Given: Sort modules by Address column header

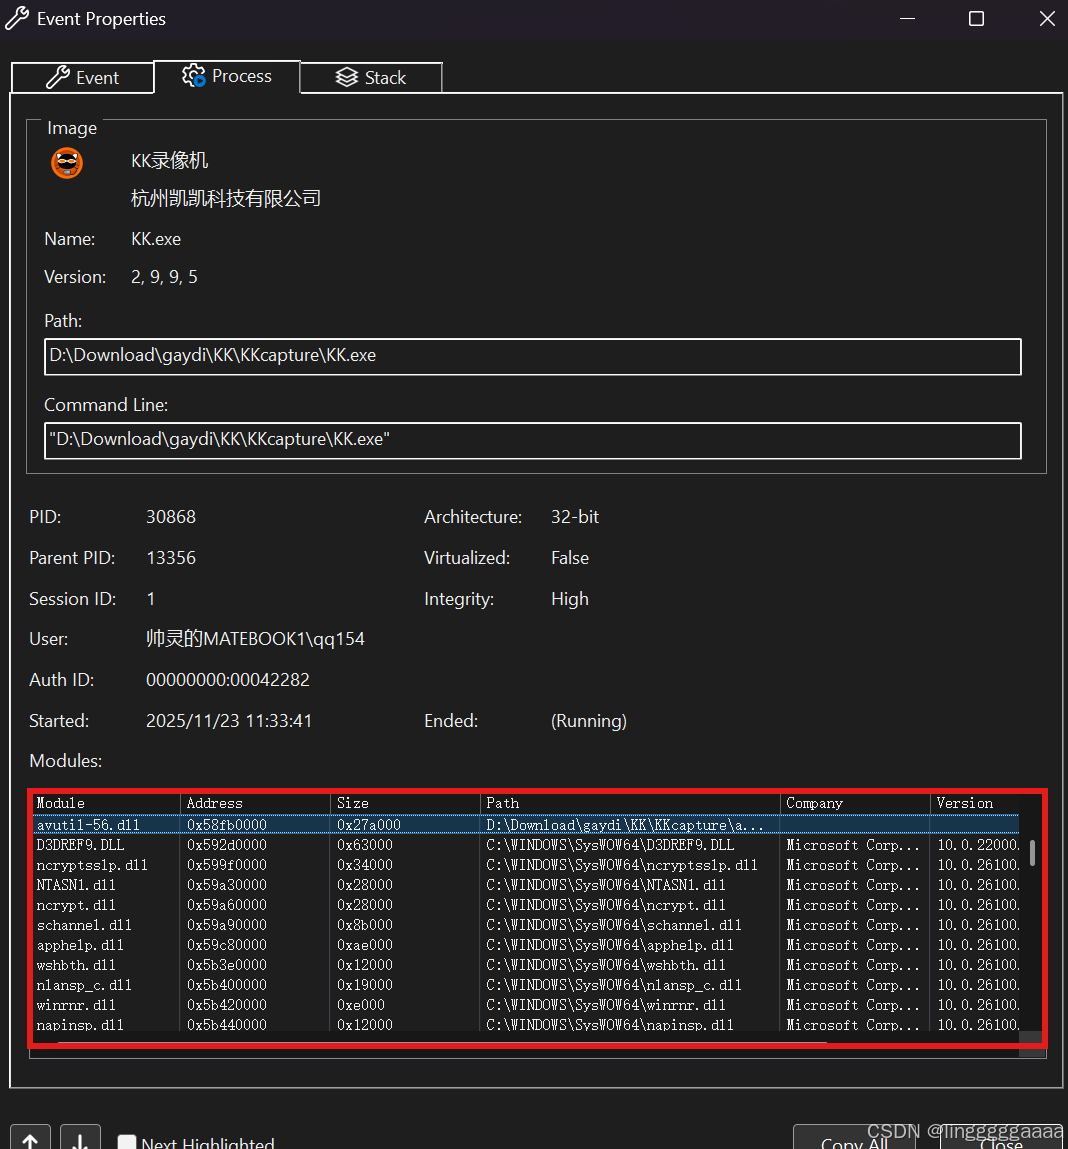Looking at the screenshot, I should pyautogui.click(x=256, y=803).
